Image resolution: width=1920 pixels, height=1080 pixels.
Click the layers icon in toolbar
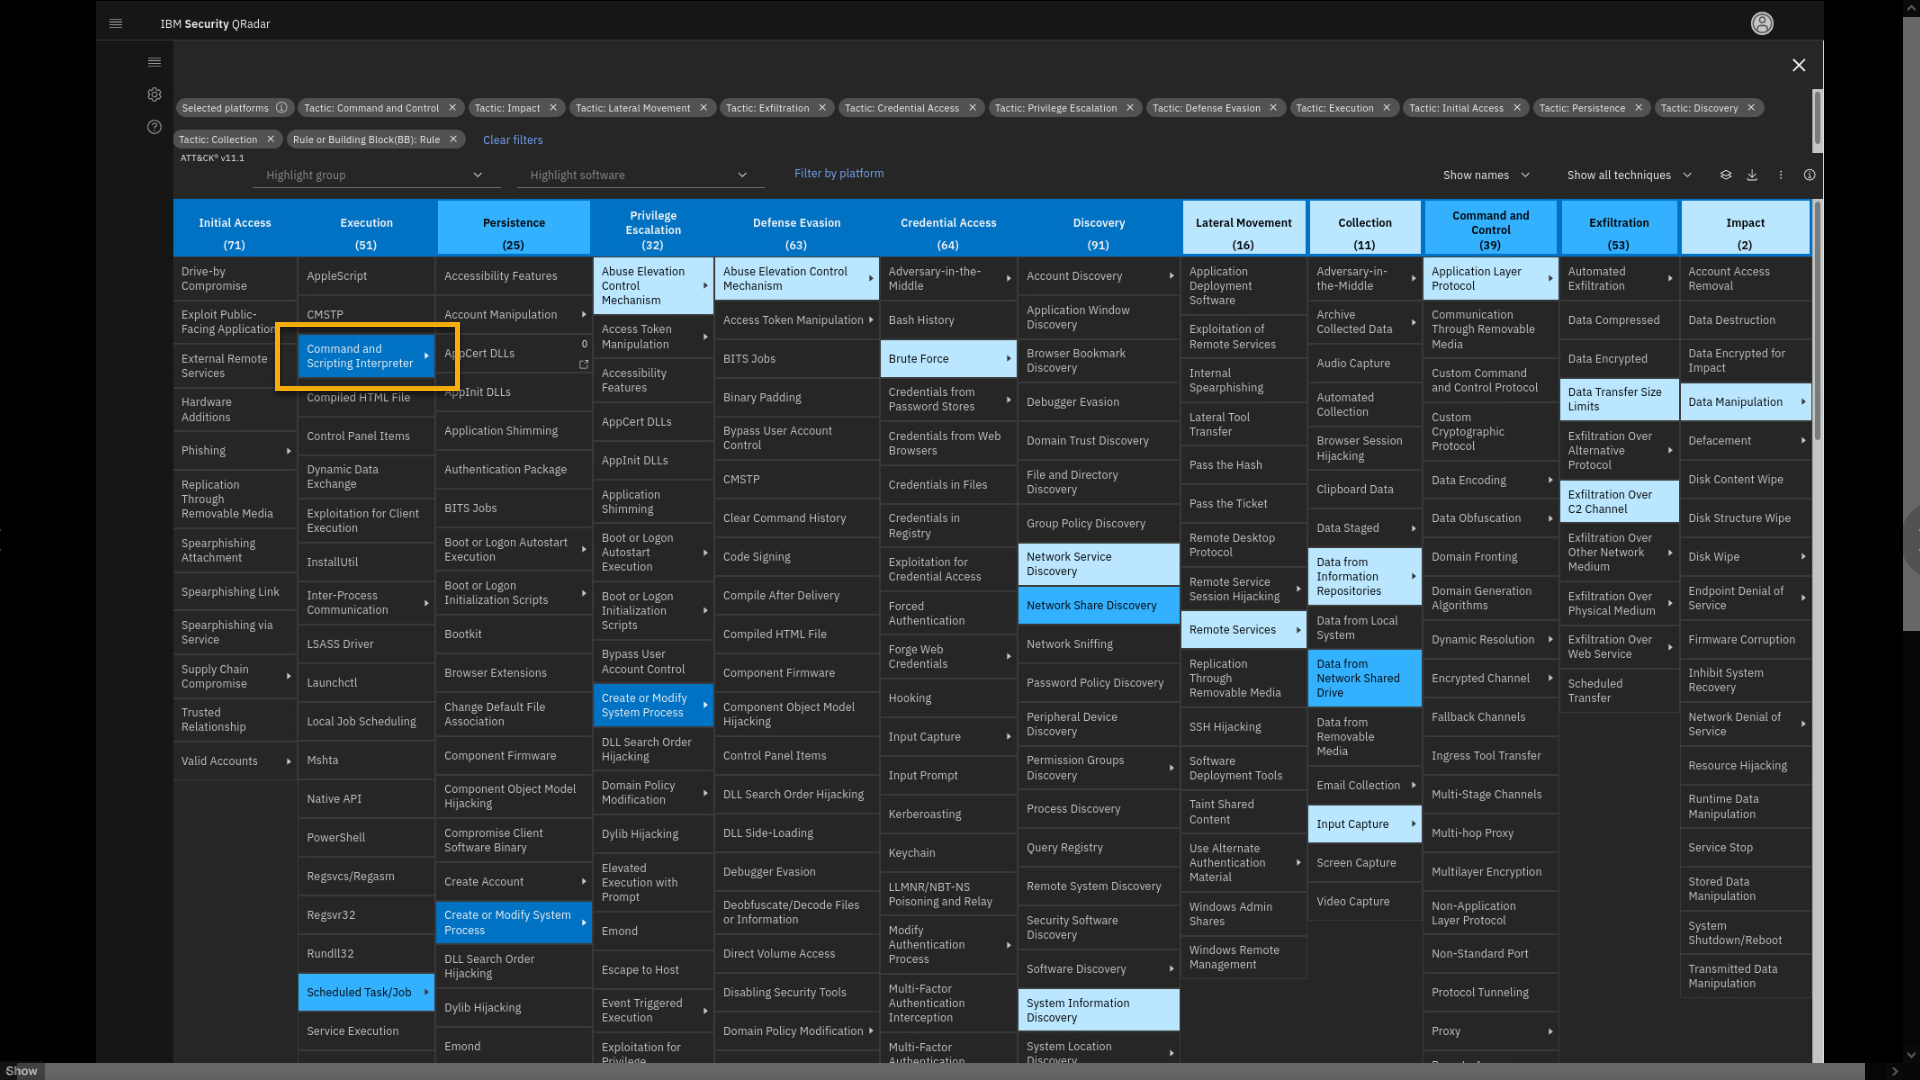(x=1725, y=175)
